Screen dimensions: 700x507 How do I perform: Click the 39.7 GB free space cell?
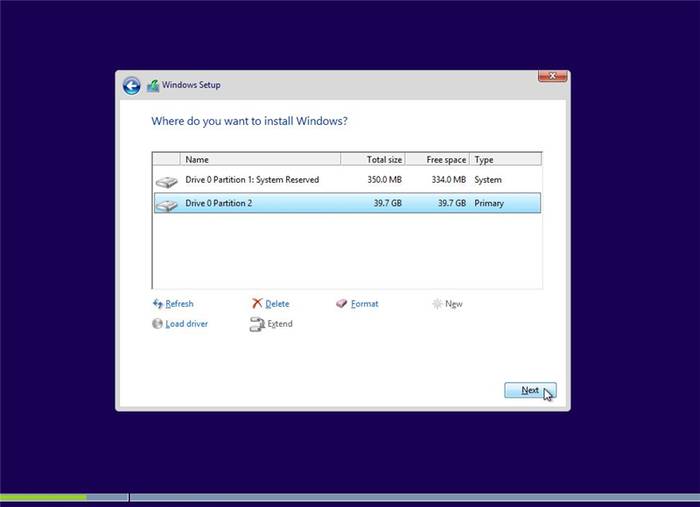[x=452, y=203]
